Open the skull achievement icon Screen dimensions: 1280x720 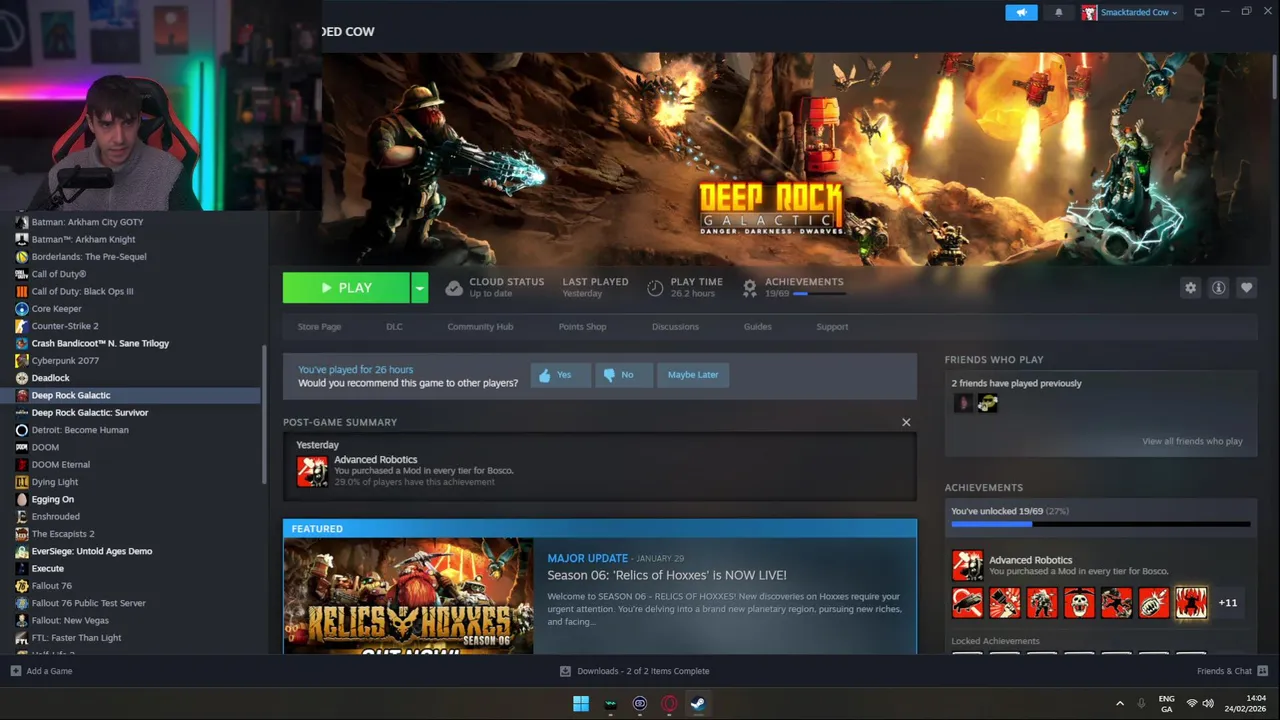coord(1079,602)
